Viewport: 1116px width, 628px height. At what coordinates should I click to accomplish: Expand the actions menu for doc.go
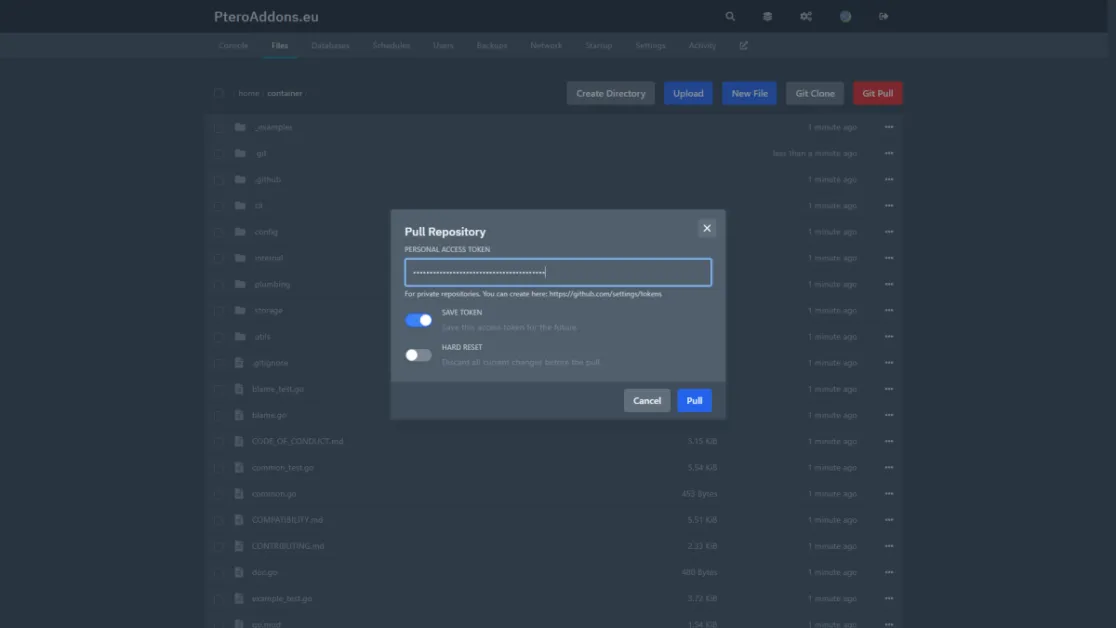pos(889,572)
